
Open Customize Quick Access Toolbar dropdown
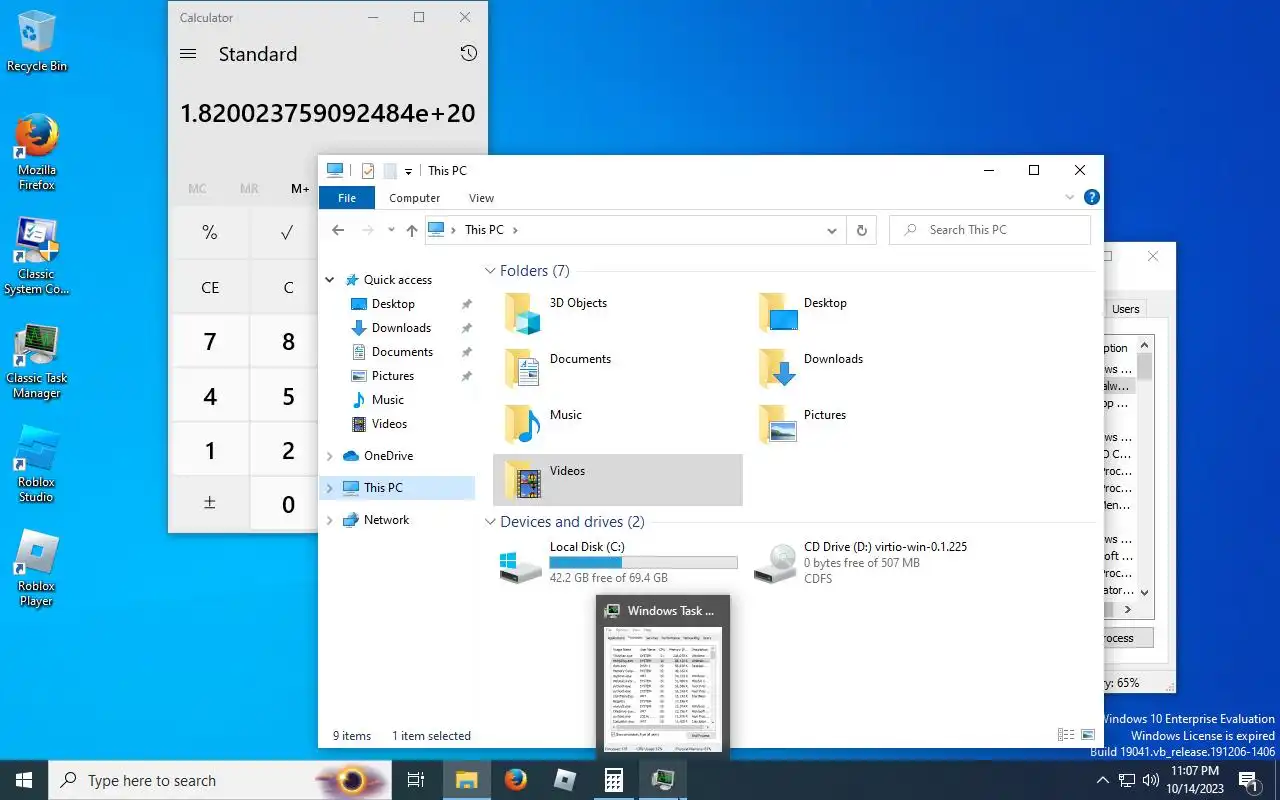(x=408, y=172)
